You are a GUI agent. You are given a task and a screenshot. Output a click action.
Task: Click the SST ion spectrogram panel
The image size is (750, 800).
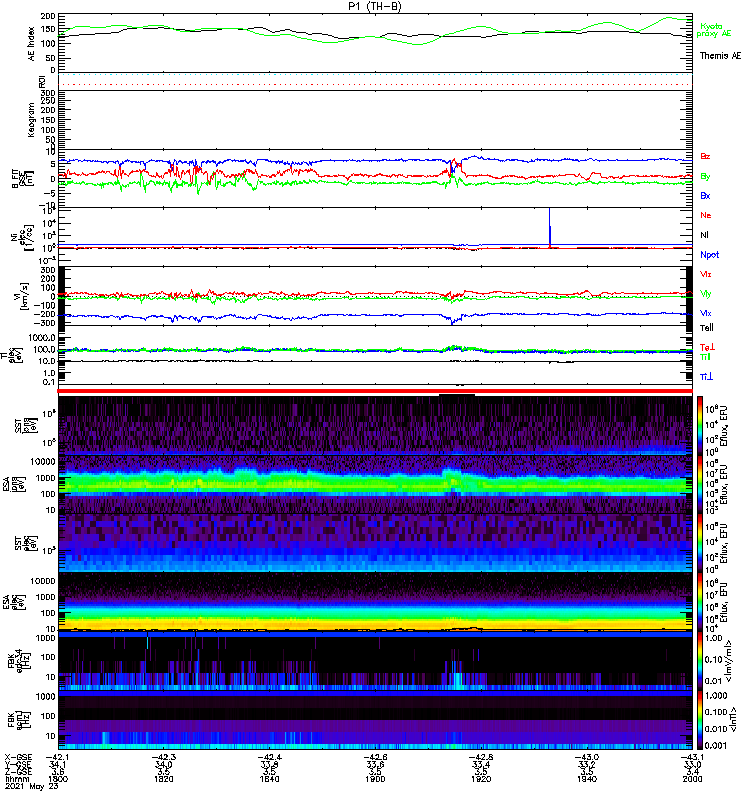tap(375, 426)
